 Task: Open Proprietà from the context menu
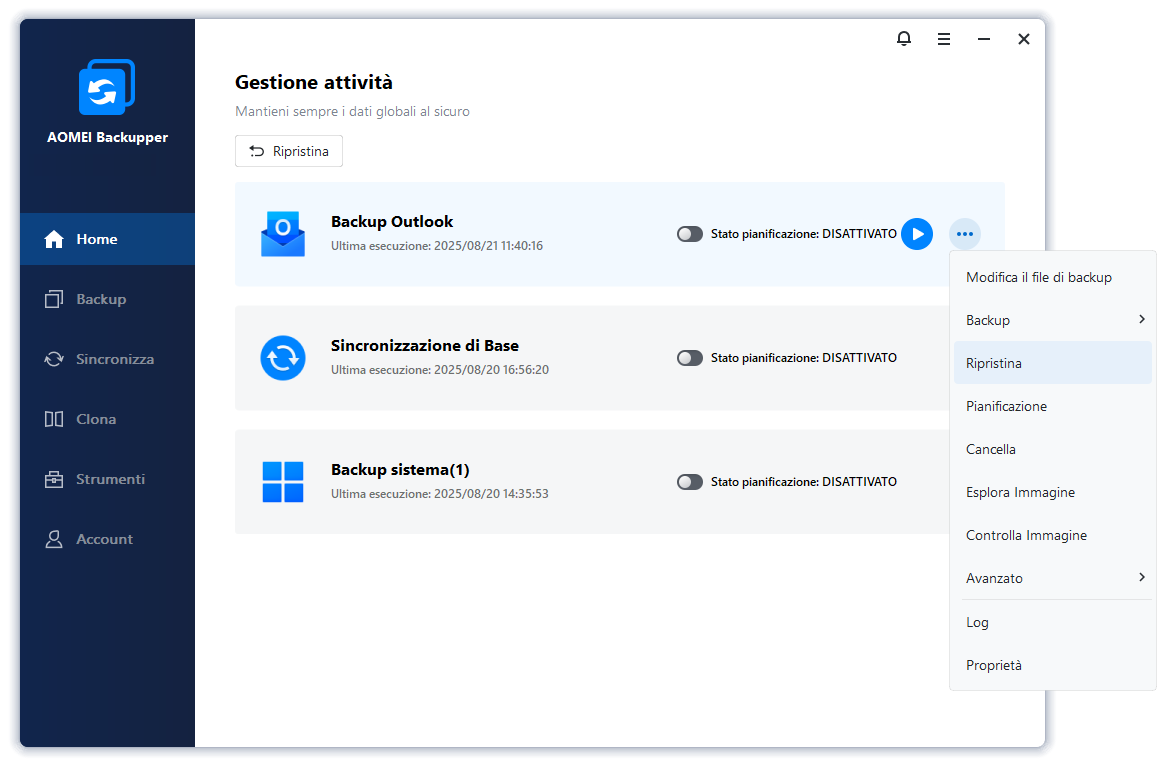pyautogui.click(x=994, y=665)
